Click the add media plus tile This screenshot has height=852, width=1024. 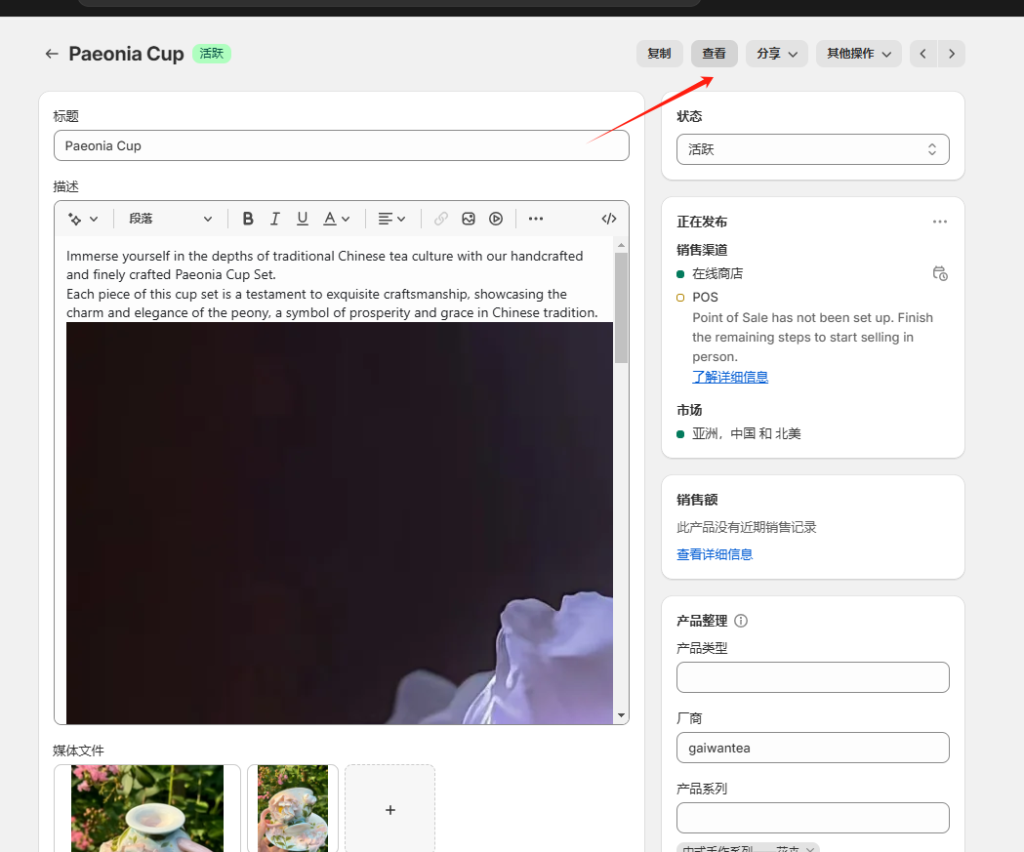(x=390, y=809)
